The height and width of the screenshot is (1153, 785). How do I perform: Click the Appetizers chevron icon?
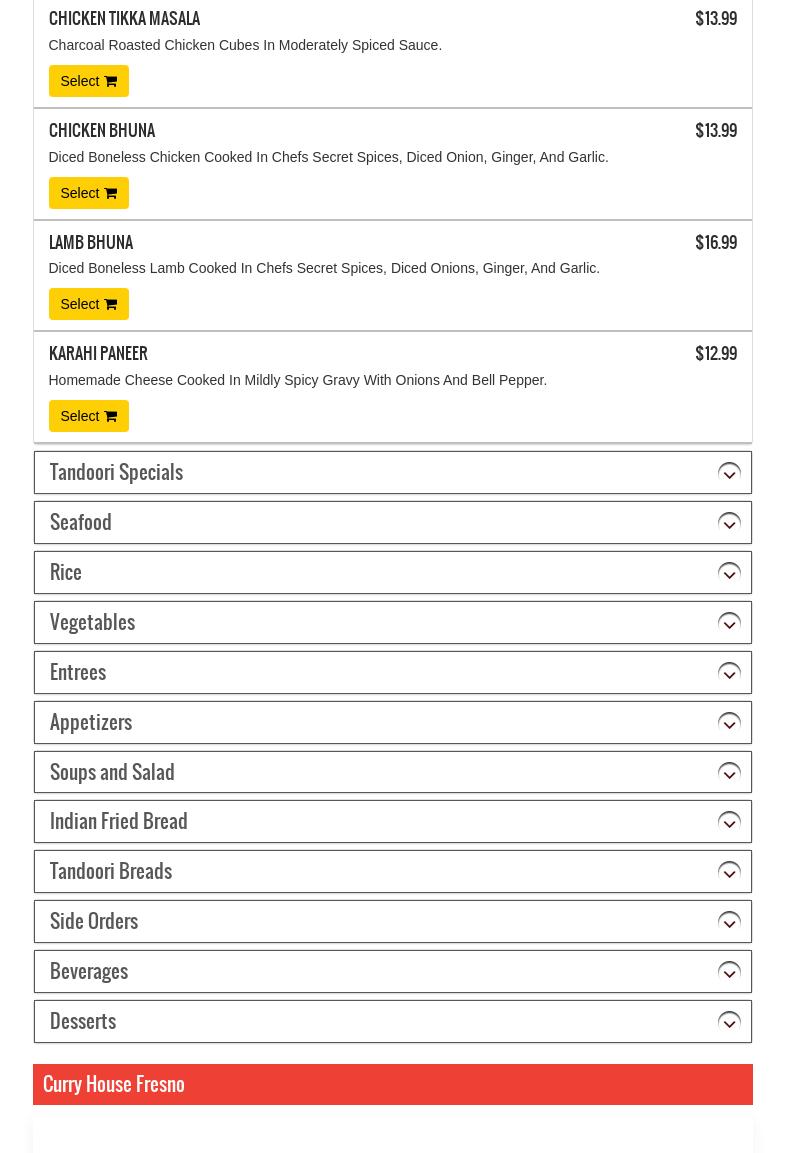coord(729,723)
